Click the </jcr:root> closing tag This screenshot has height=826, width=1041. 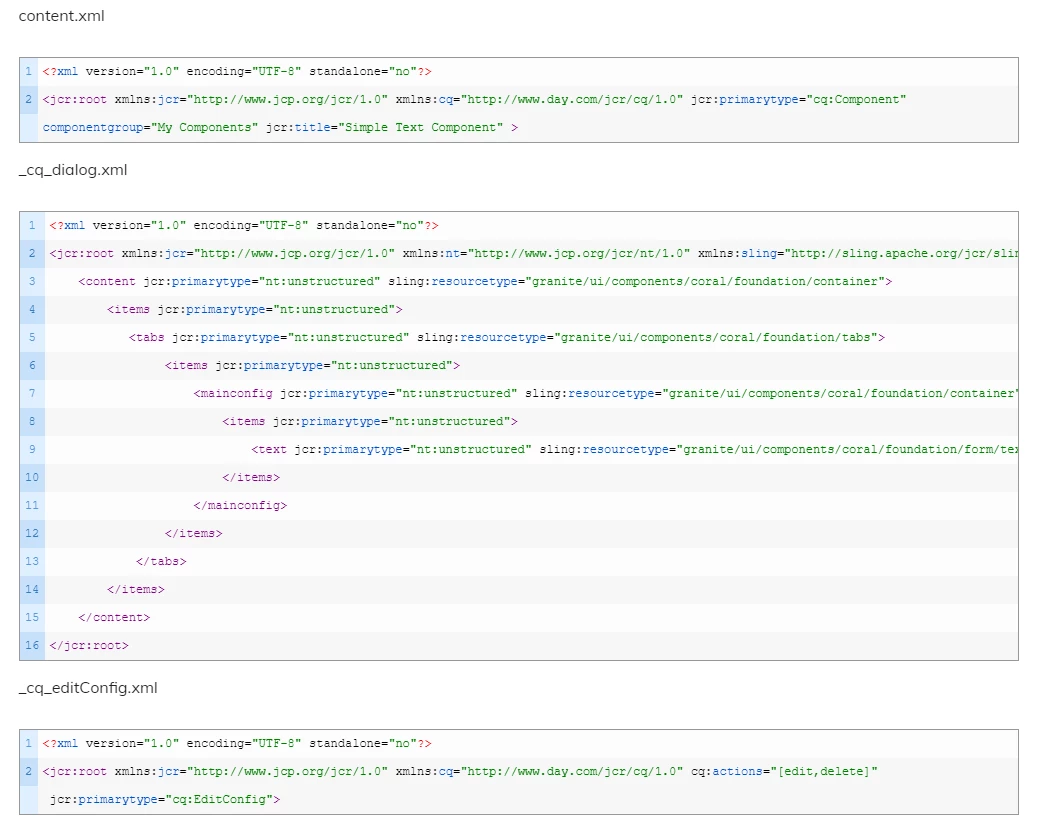[x=89, y=645]
